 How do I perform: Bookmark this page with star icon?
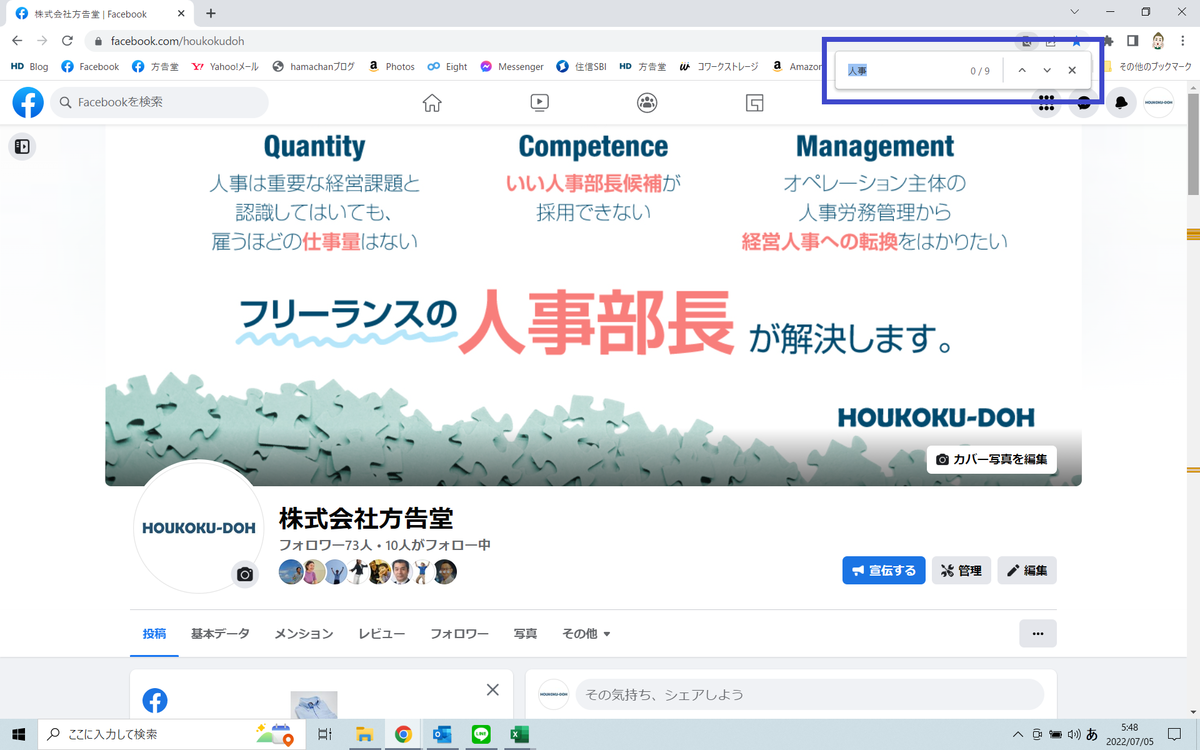pyautogui.click(x=1077, y=41)
